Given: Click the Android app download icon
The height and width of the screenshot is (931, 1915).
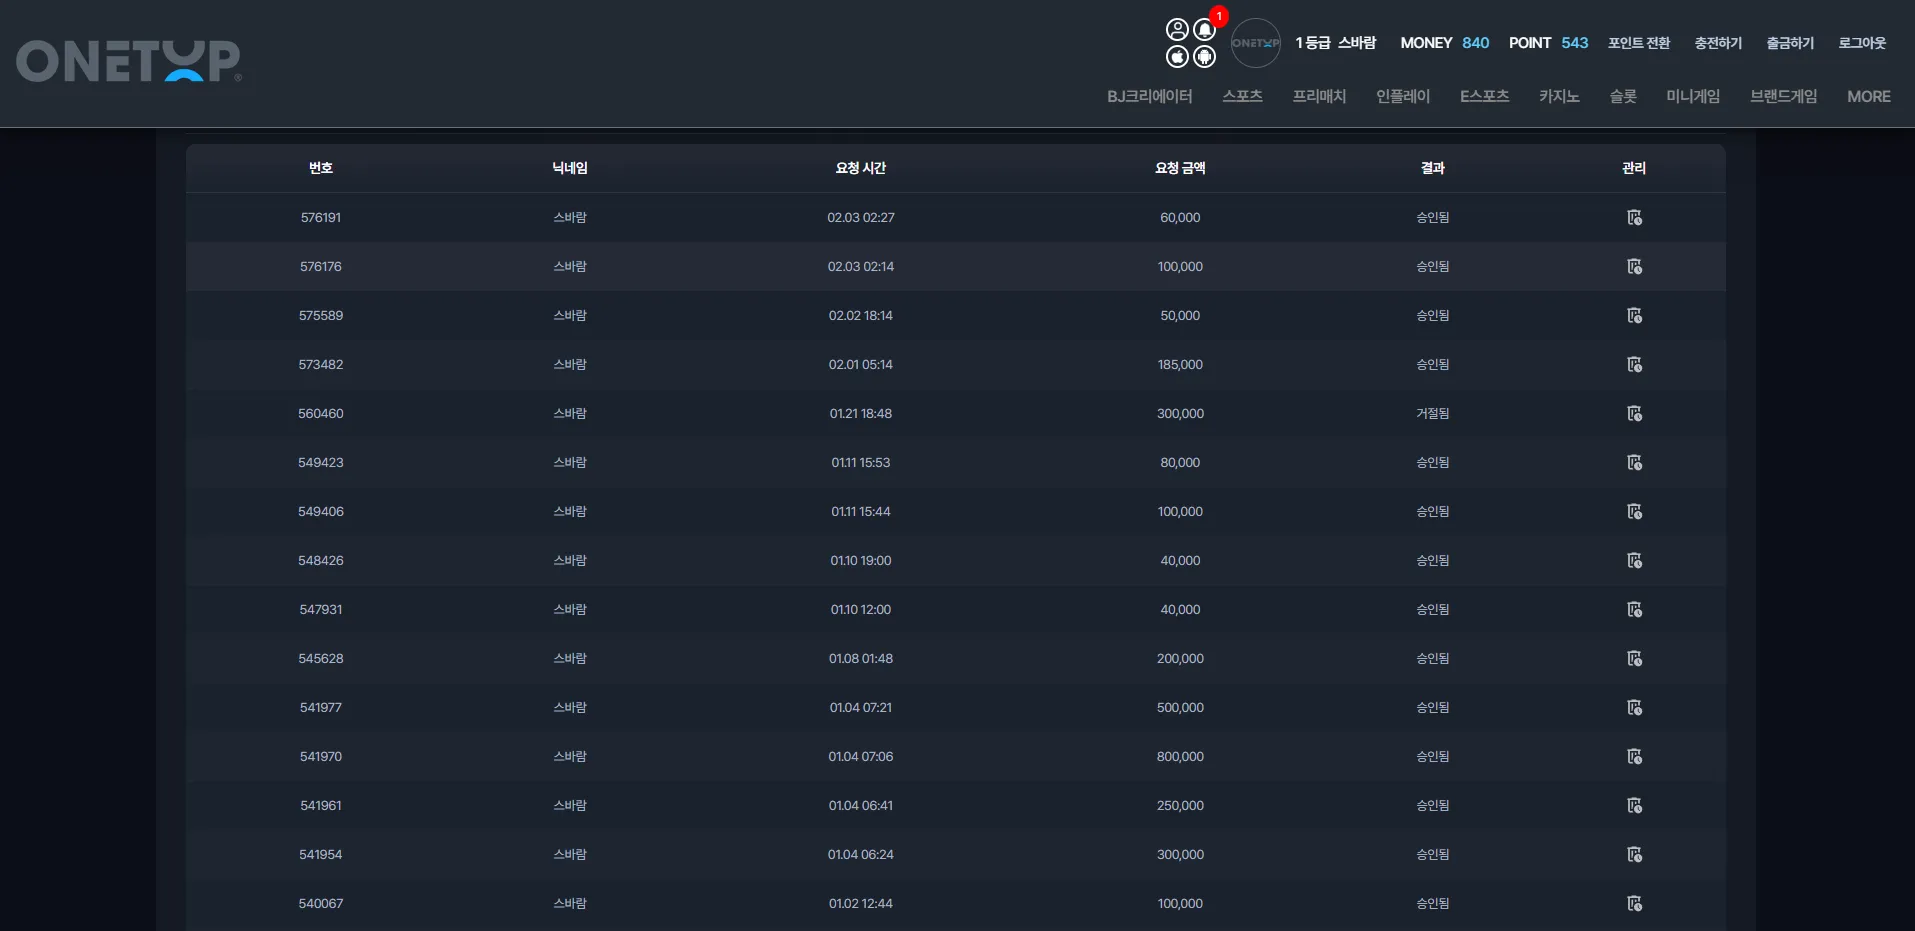Looking at the screenshot, I should [1205, 57].
